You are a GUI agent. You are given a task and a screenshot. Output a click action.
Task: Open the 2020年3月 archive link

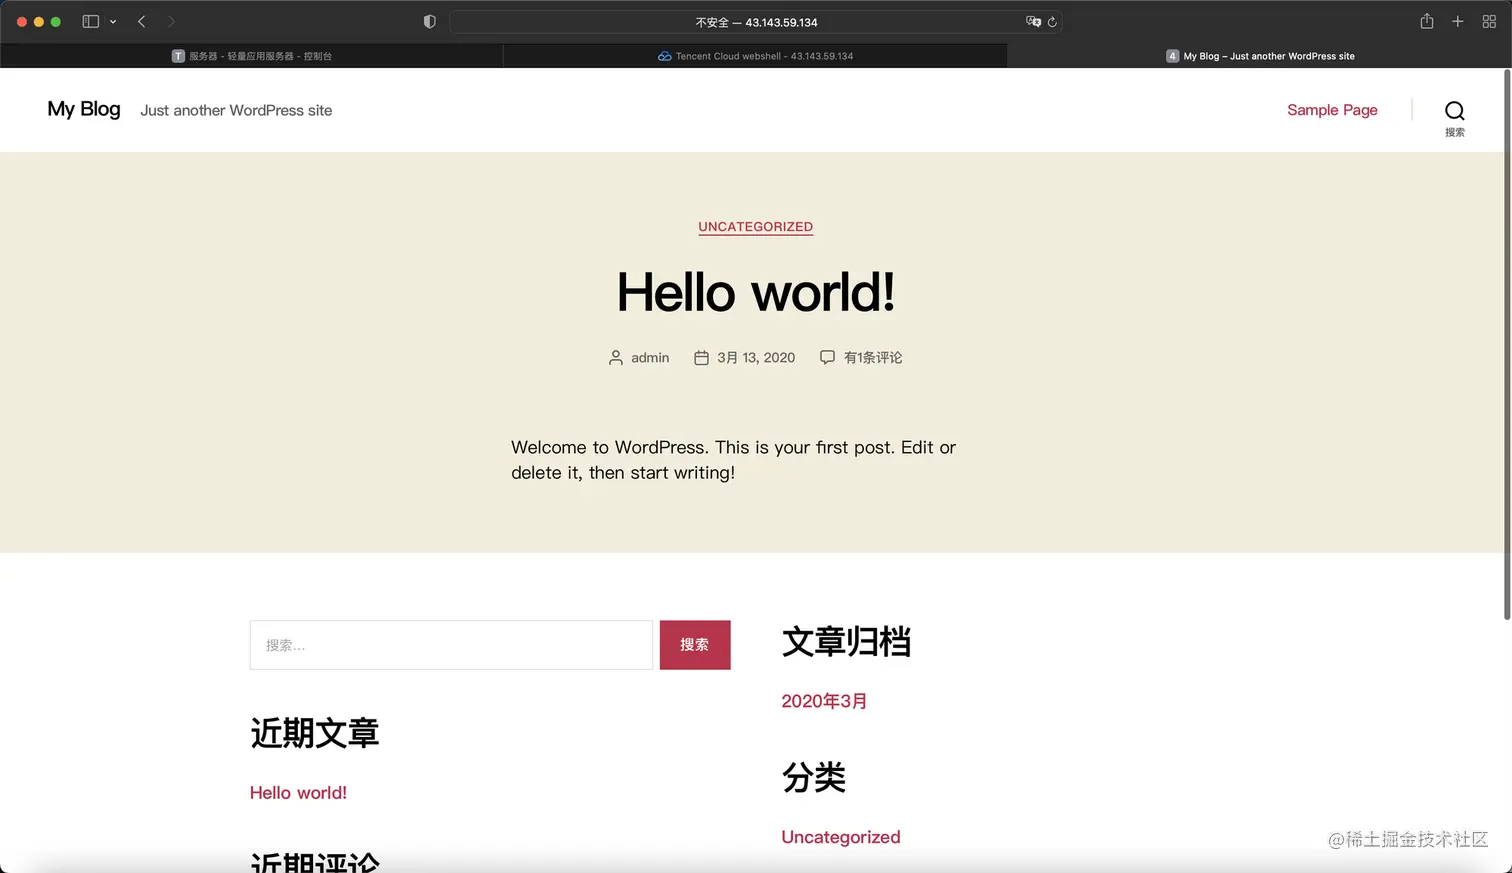[x=824, y=701]
